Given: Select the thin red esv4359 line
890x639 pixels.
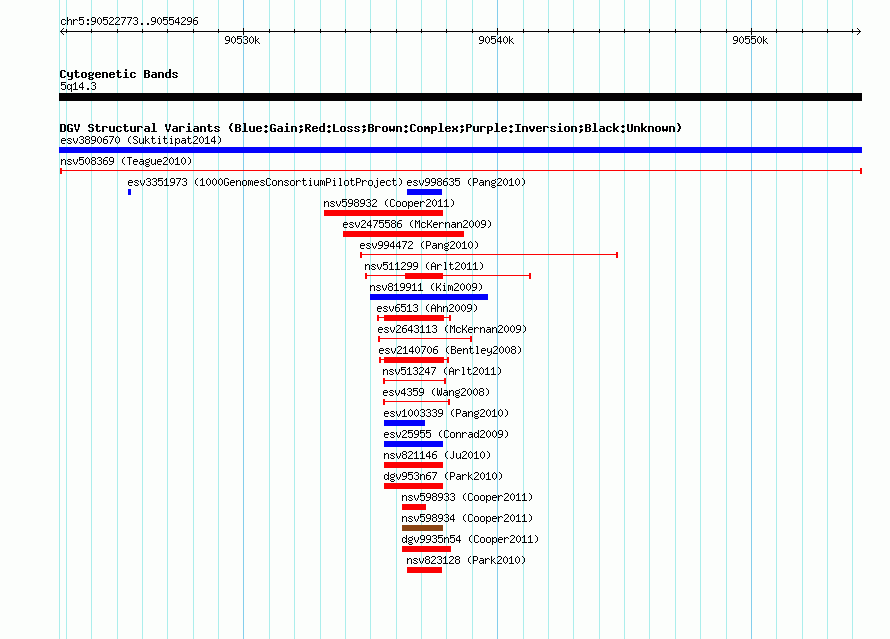Looking at the screenshot, I should tap(416, 402).
